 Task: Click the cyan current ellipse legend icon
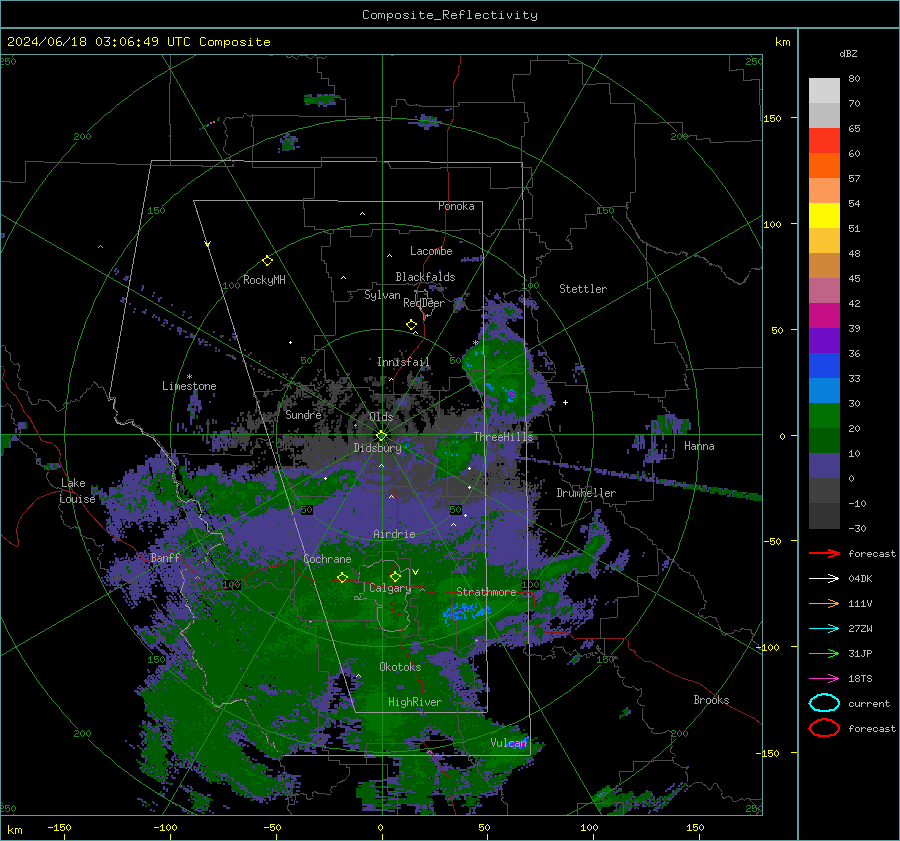click(x=824, y=703)
